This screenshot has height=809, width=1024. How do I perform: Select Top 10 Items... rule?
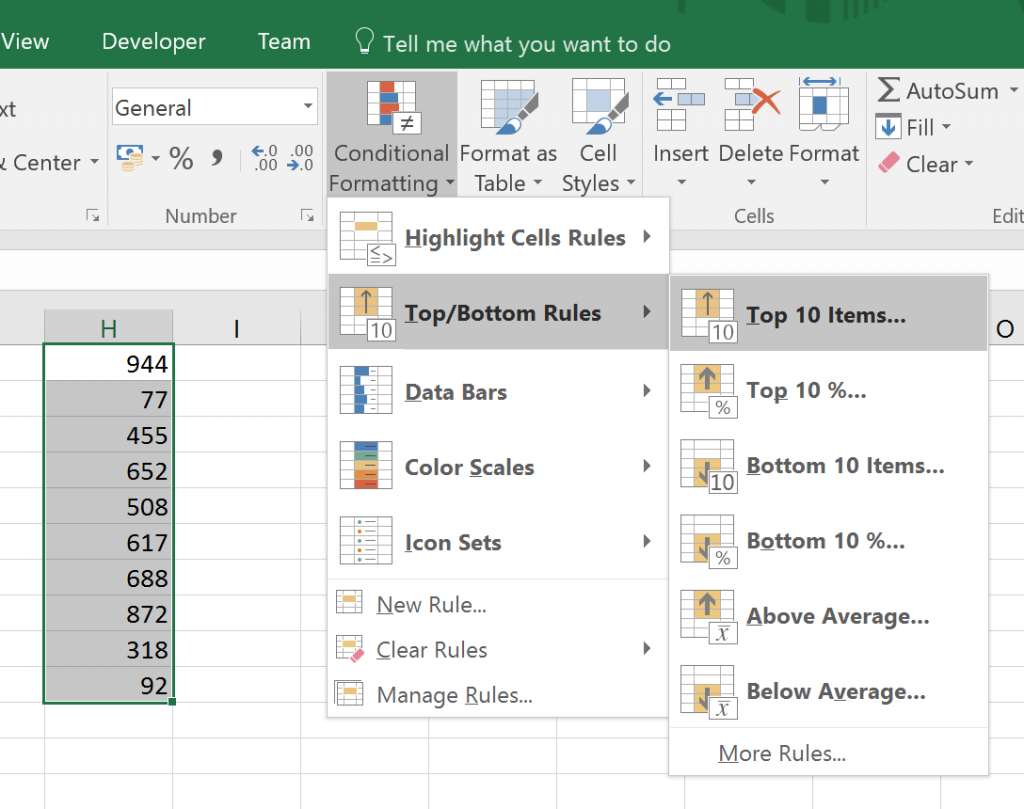point(828,314)
